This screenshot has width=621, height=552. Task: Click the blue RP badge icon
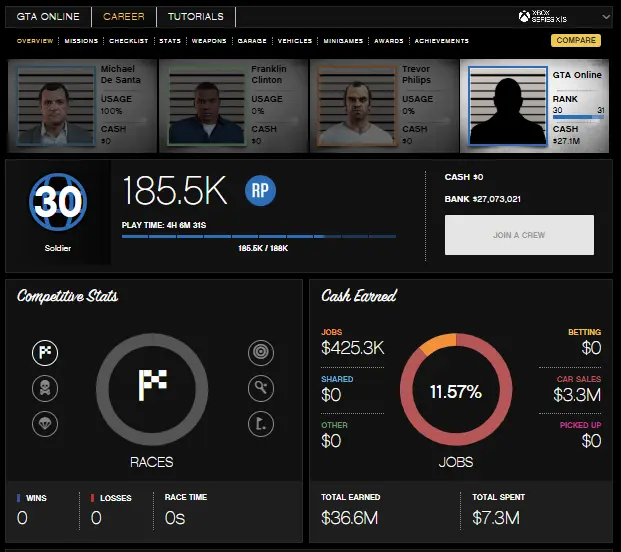click(x=260, y=190)
